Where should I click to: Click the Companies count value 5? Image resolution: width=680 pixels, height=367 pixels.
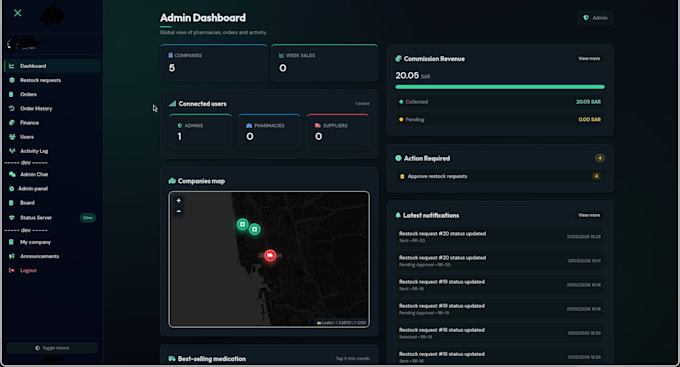[172, 68]
